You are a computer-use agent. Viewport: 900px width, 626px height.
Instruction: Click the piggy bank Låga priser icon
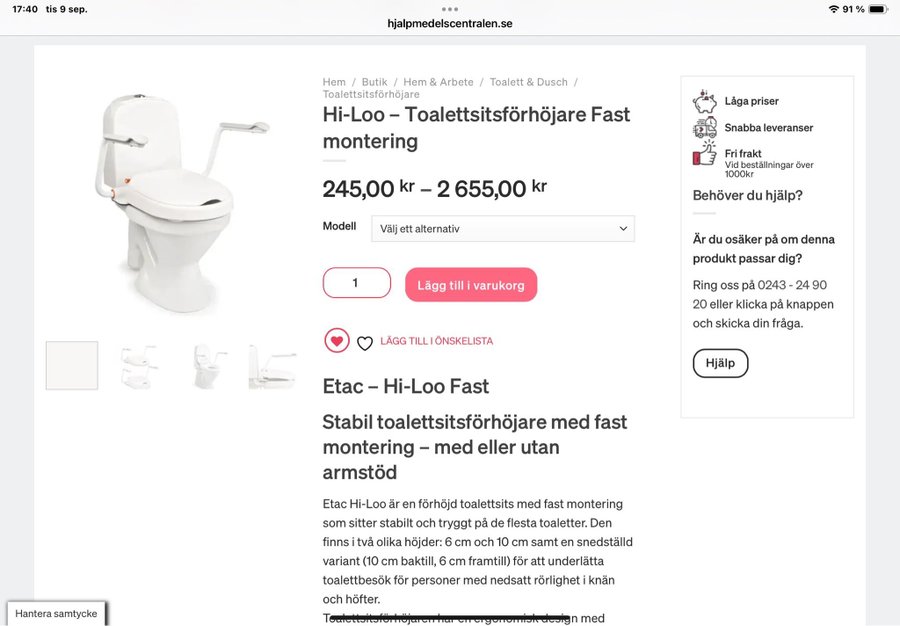pos(705,101)
